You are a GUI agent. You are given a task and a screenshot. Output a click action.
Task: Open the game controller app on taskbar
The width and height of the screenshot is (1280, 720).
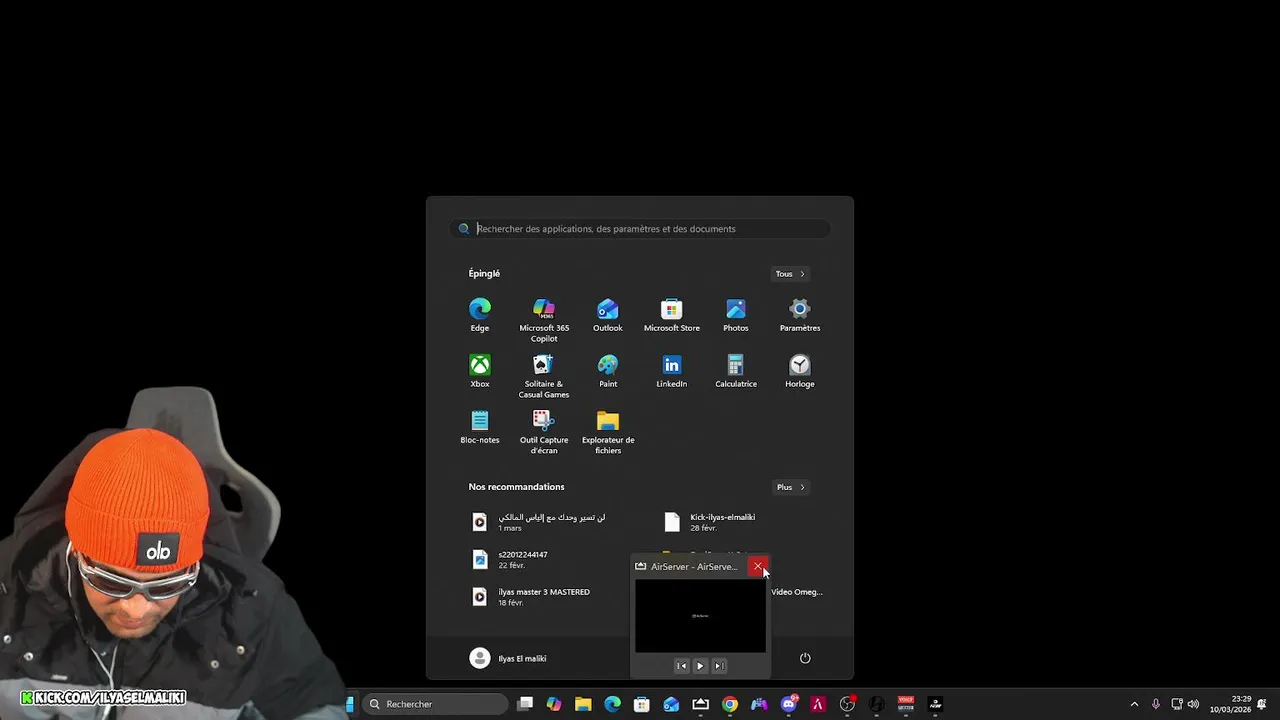(x=759, y=704)
